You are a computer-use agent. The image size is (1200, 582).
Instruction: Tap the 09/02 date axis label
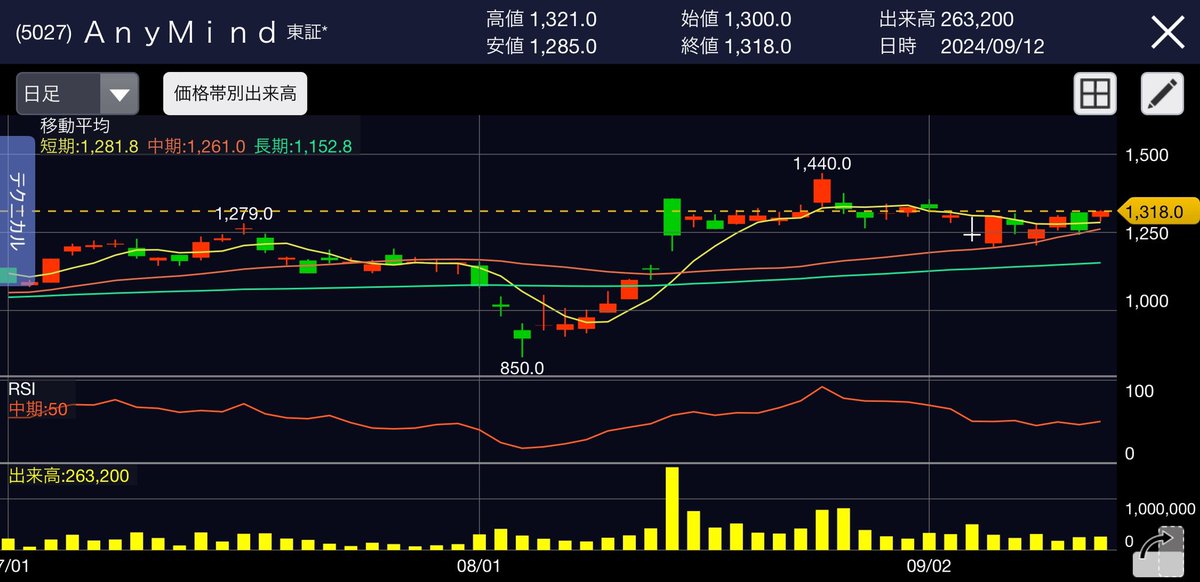pos(930,566)
